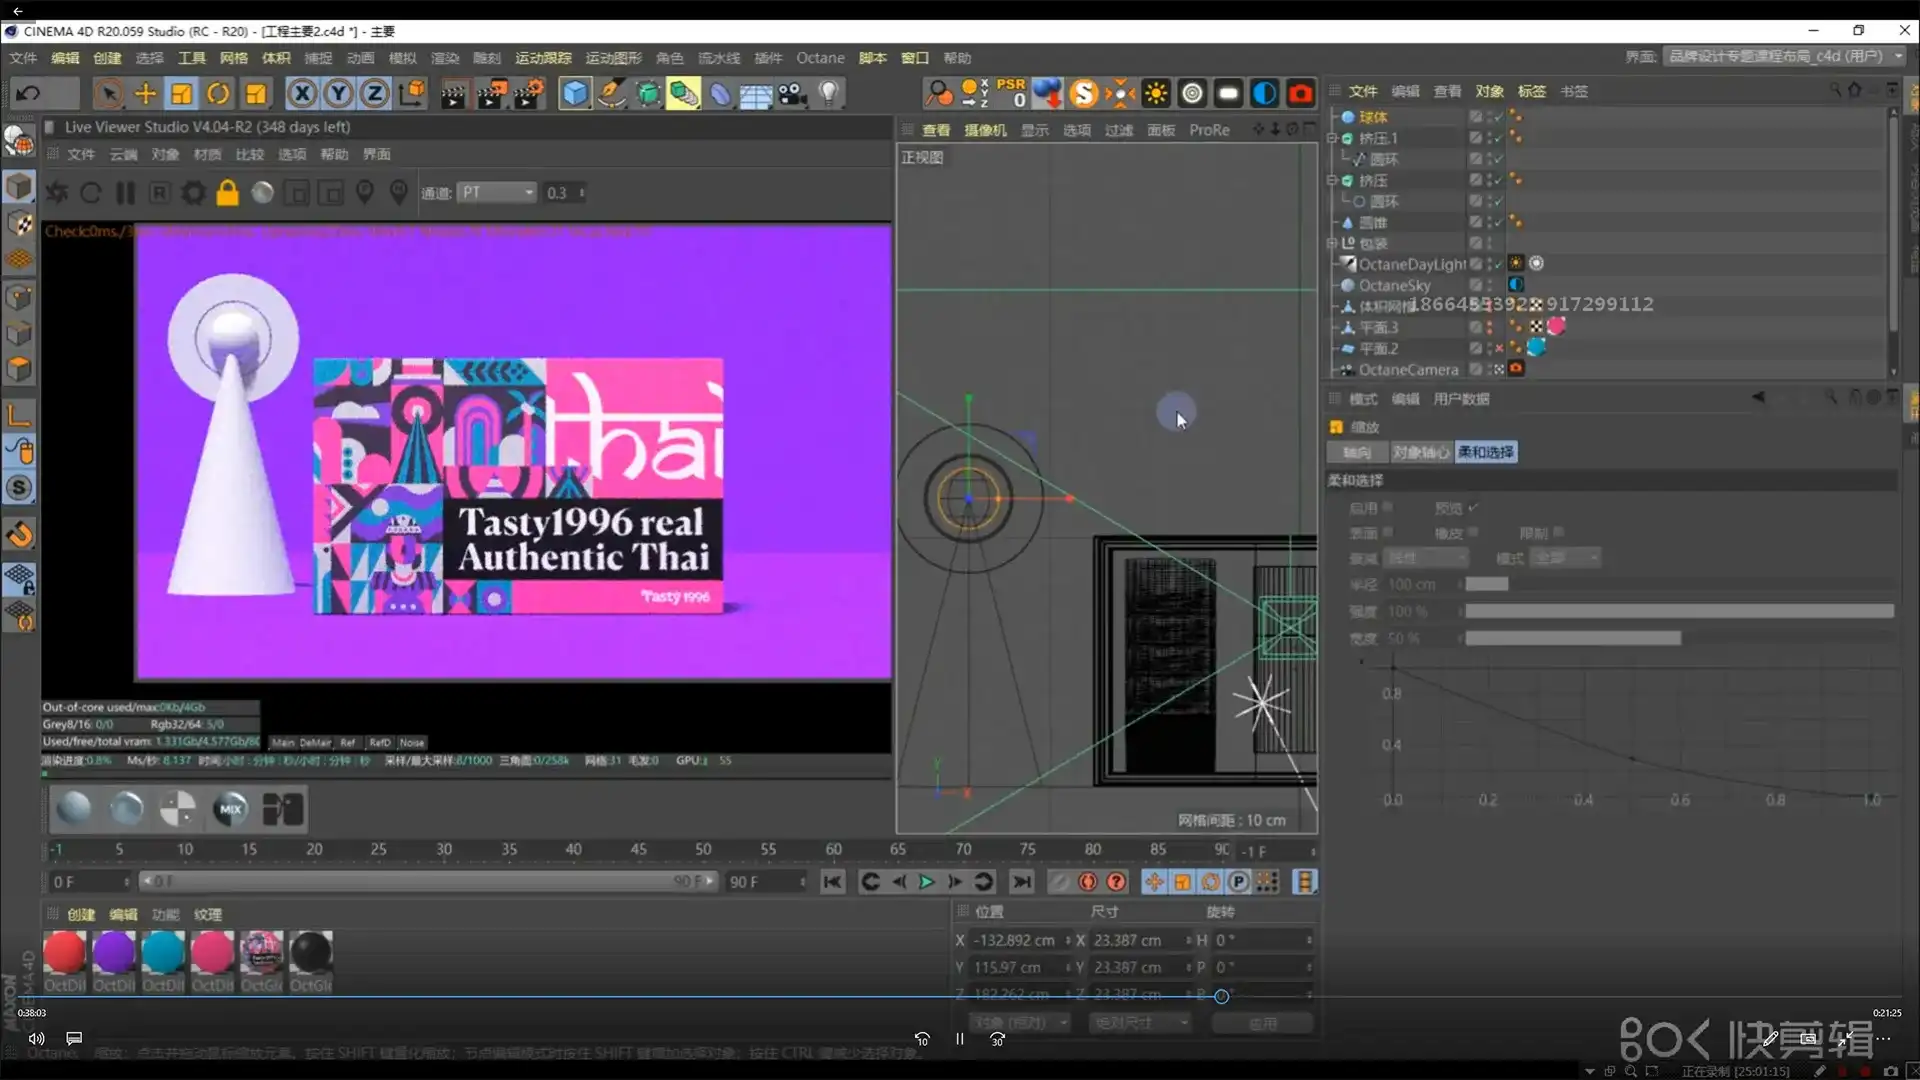Expand the 包装 object group
1920x1080 pixels.
pyautogui.click(x=1332, y=244)
